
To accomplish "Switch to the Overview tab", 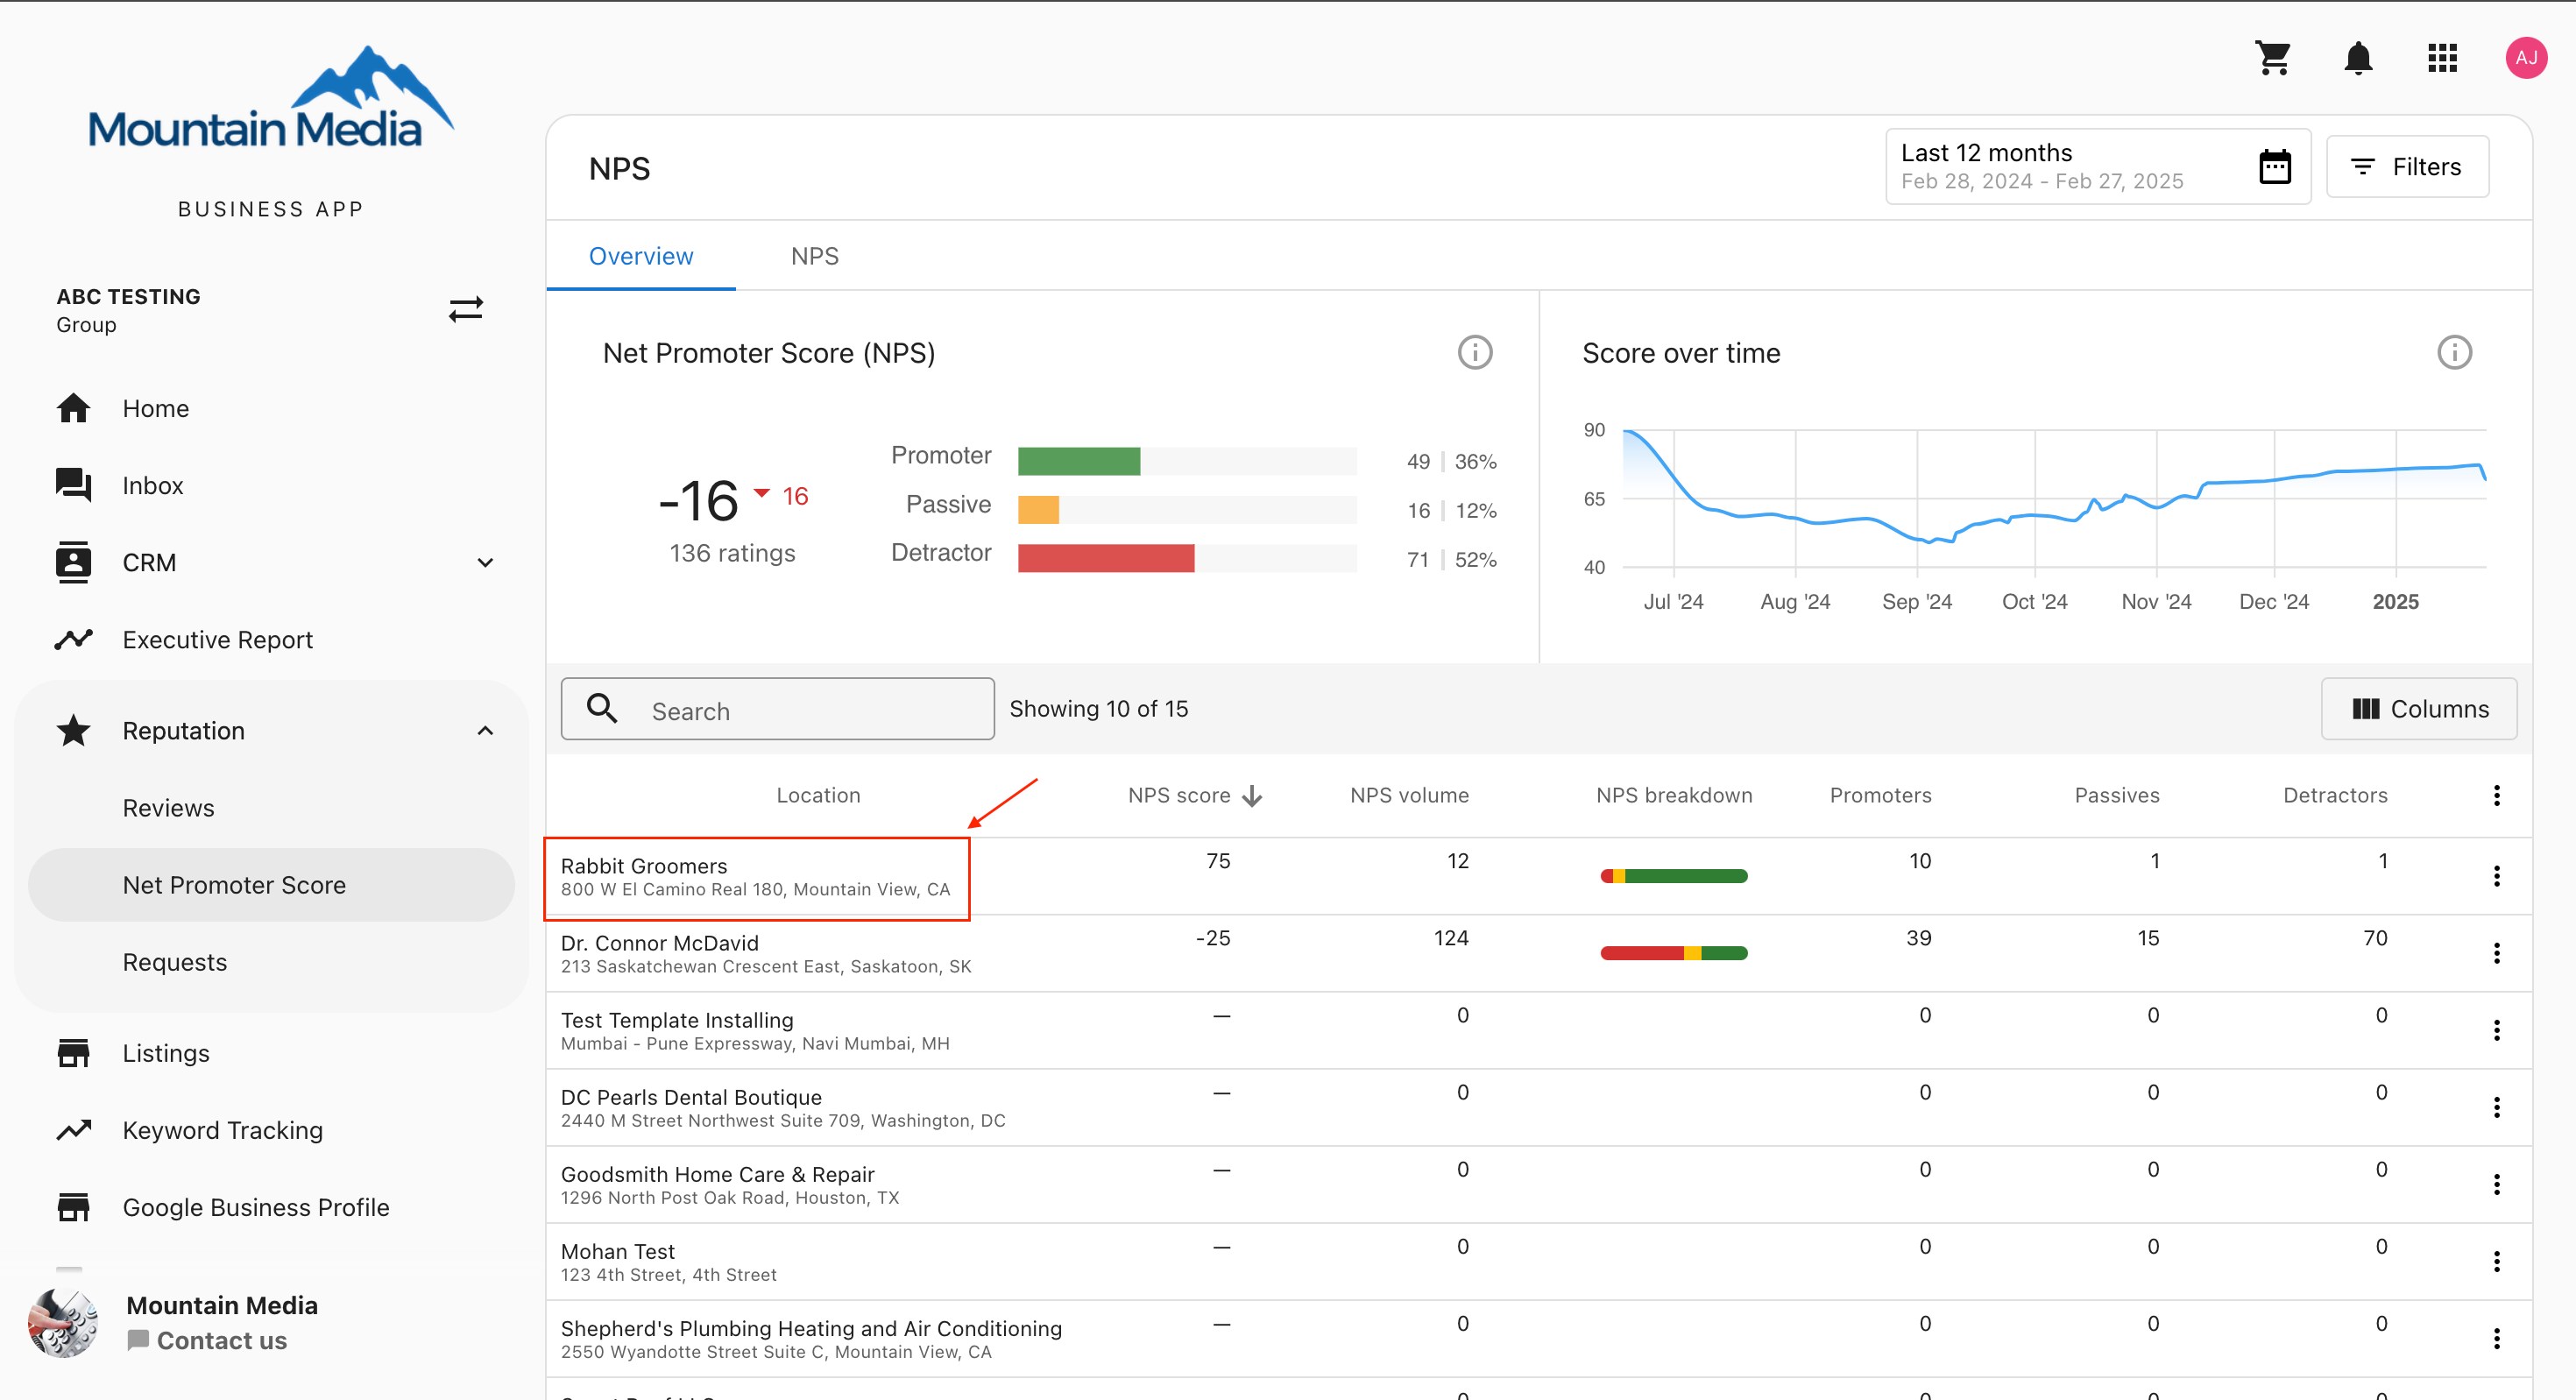I will 640,256.
